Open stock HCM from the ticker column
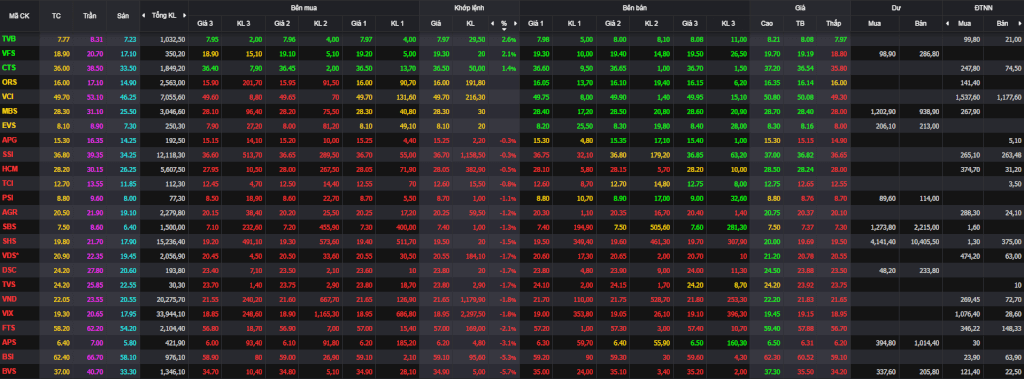 [x=10, y=169]
